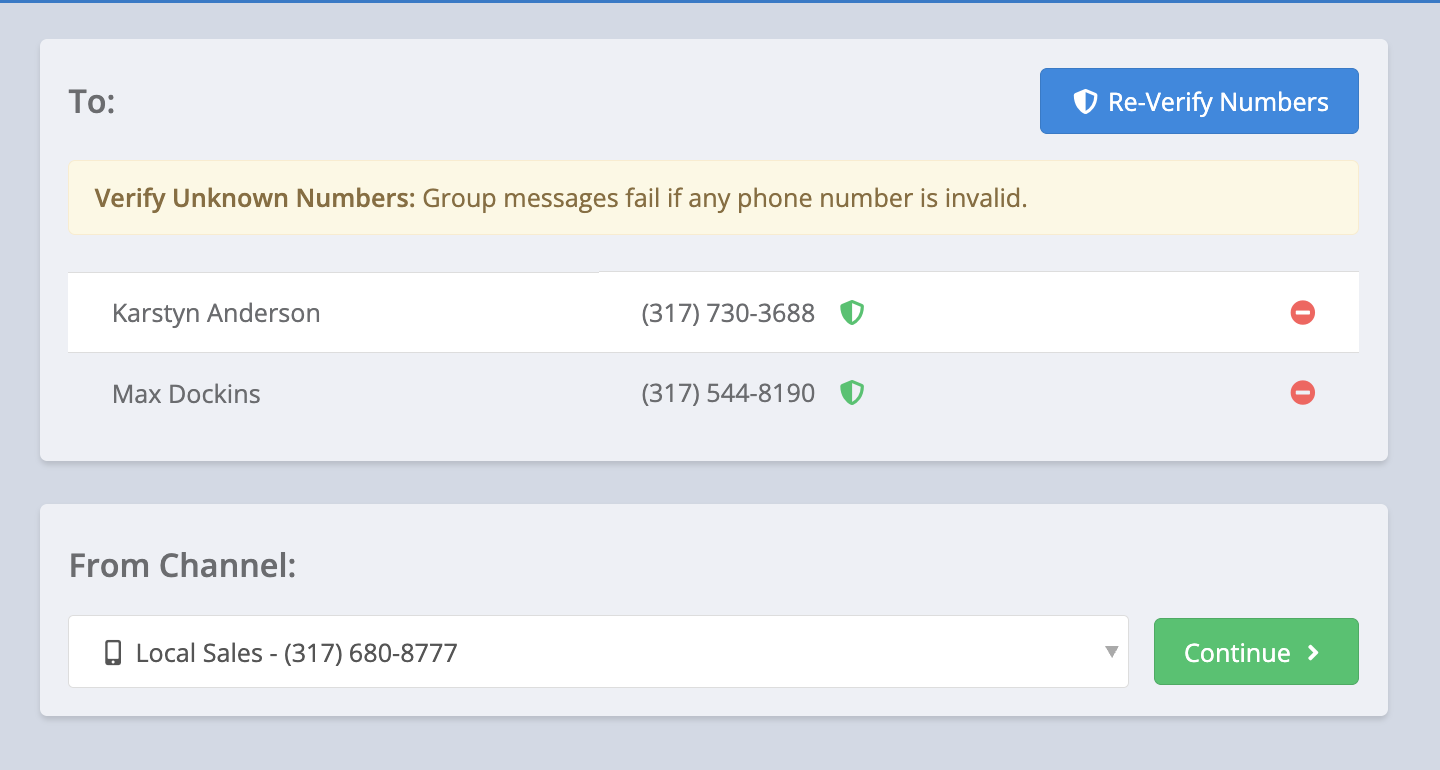Click the Verify Unknown Numbers warning banner

(x=1150, y=198)
